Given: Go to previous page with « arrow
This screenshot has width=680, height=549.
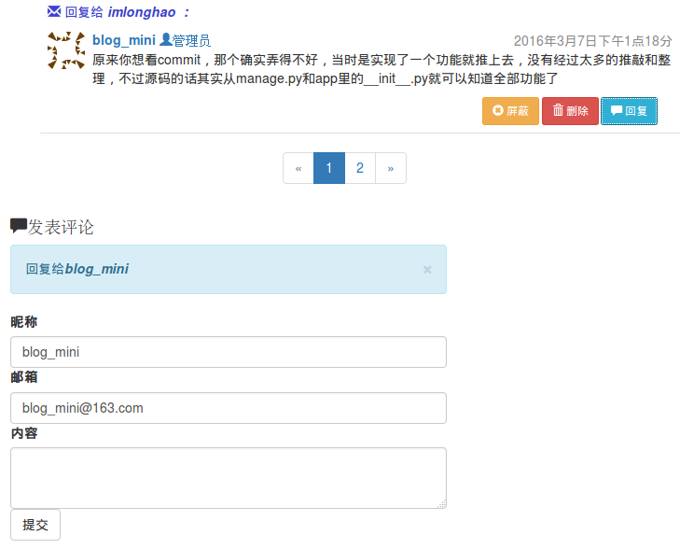Looking at the screenshot, I should 298,168.
